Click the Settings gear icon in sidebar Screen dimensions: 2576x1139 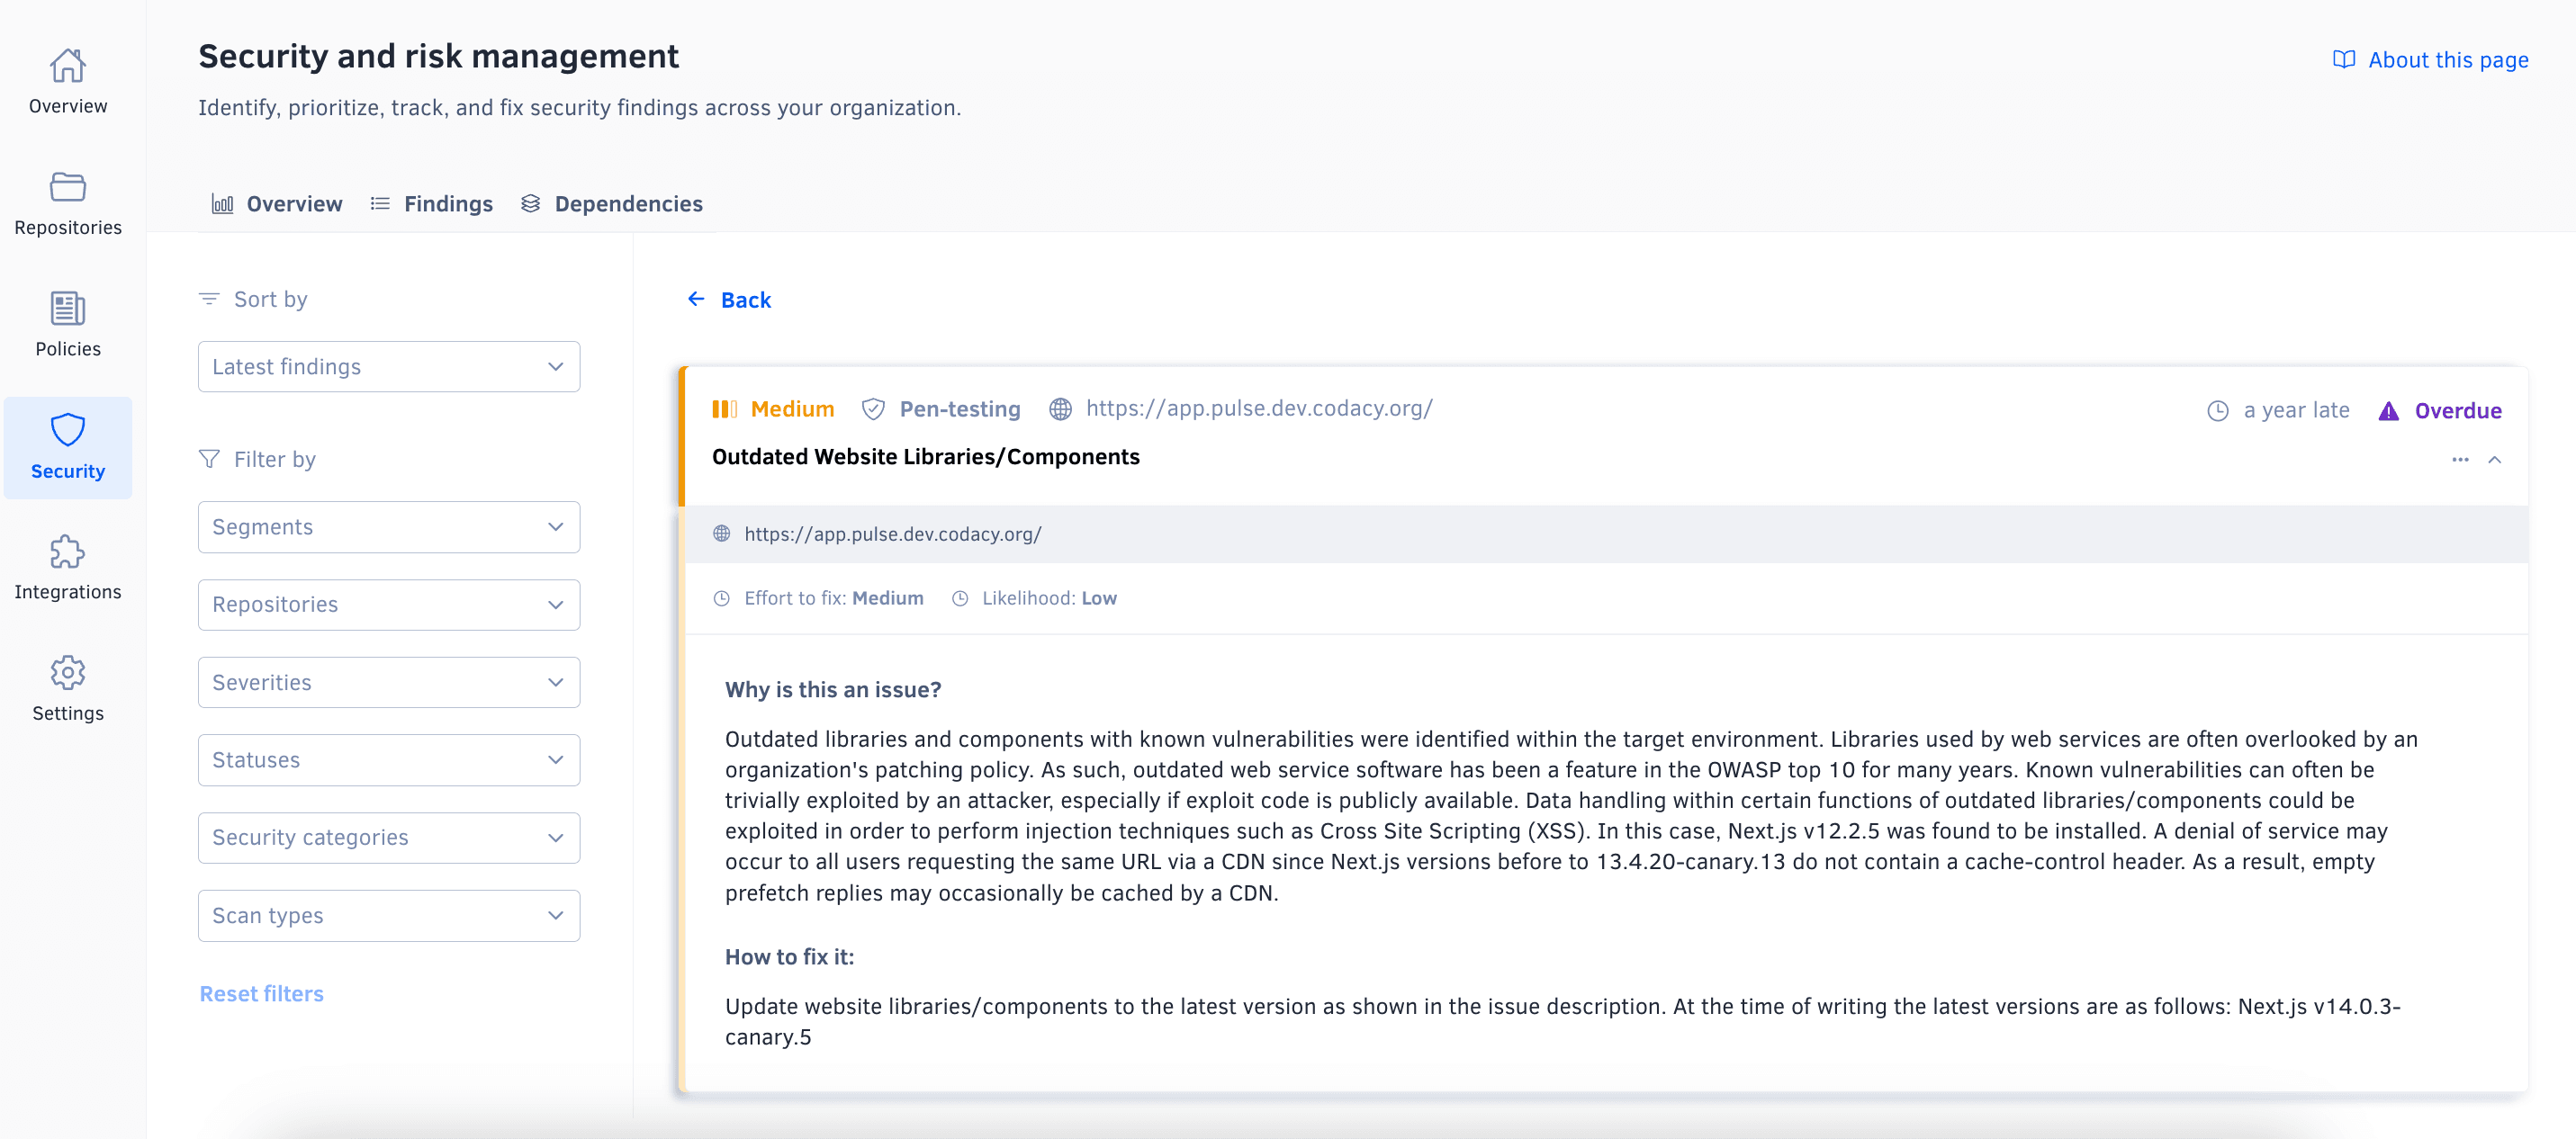click(67, 672)
